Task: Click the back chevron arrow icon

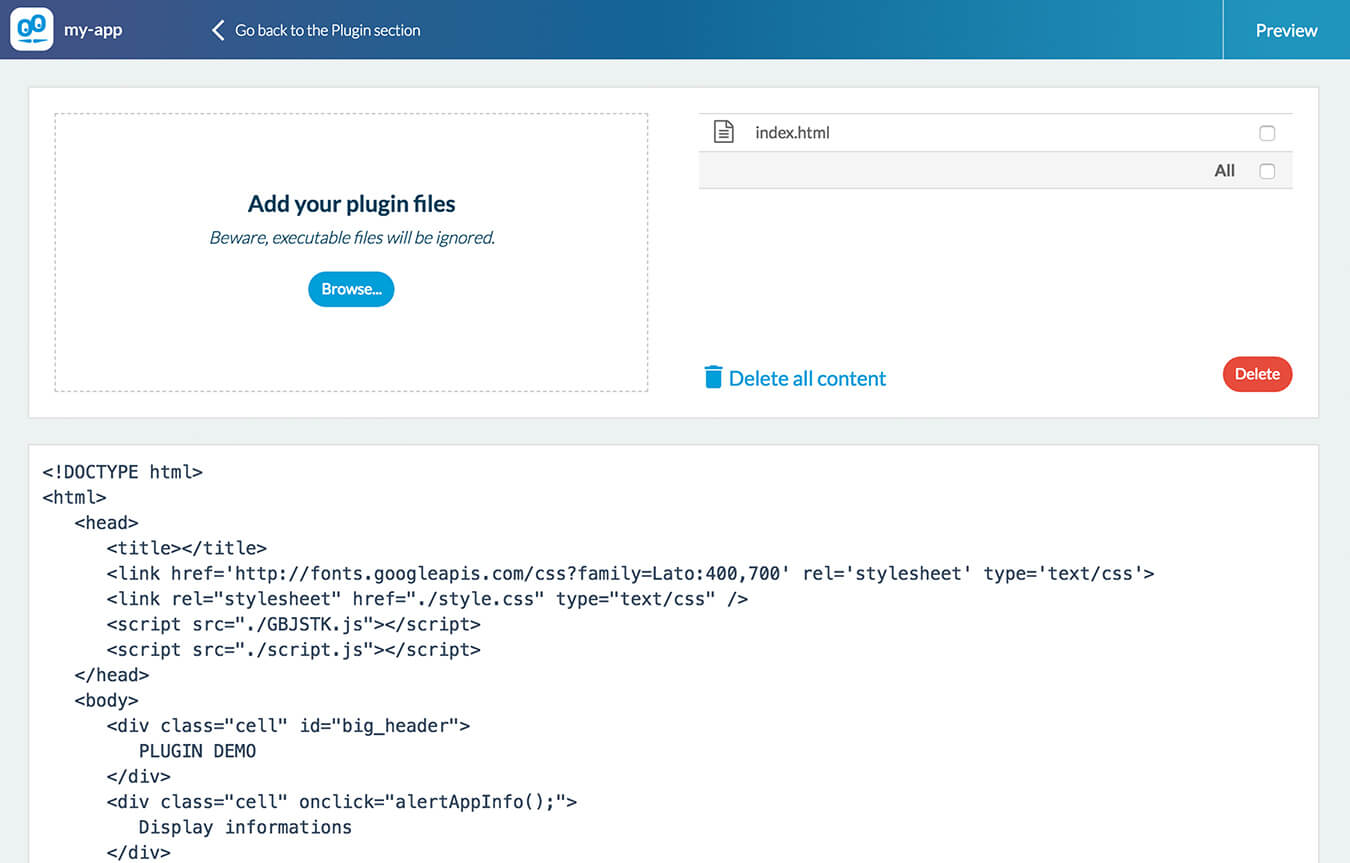Action: 217,30
